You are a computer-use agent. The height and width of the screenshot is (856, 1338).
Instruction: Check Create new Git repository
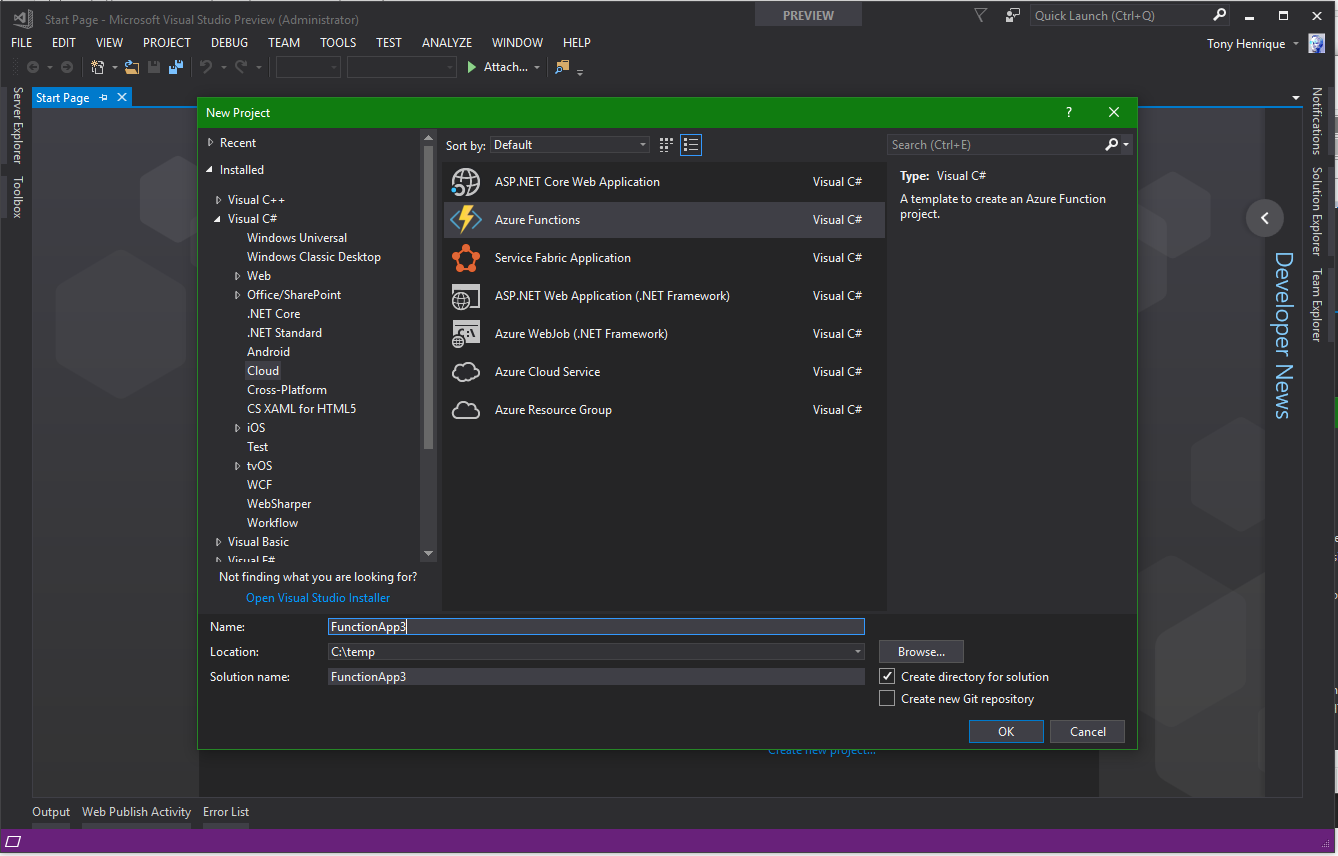click(x=887, y=699)
